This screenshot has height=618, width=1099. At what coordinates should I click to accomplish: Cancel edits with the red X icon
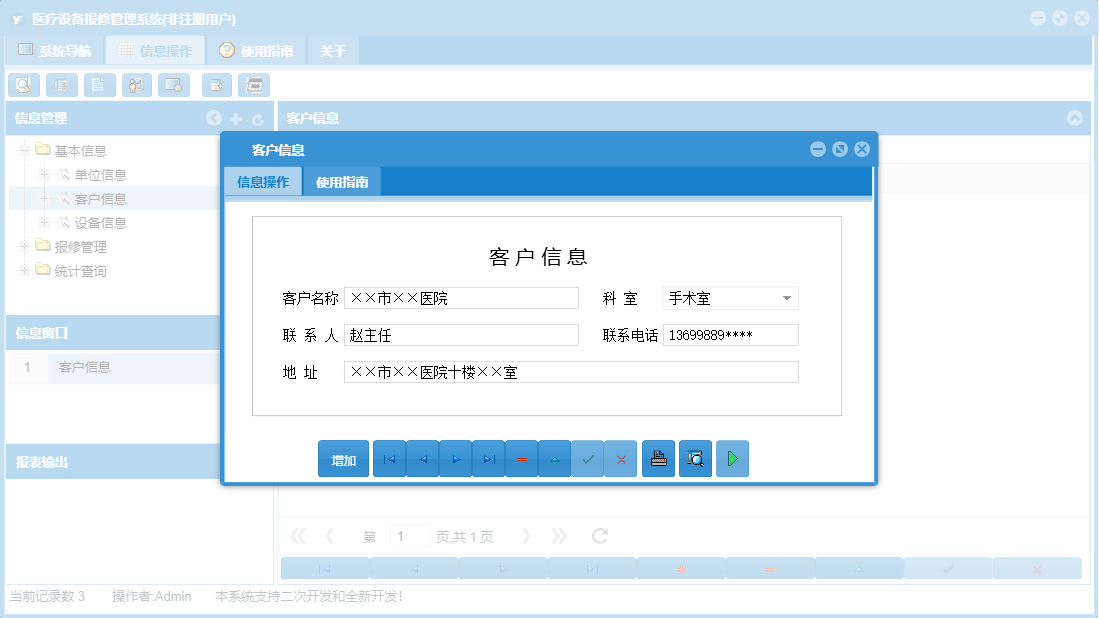point(621,458)
